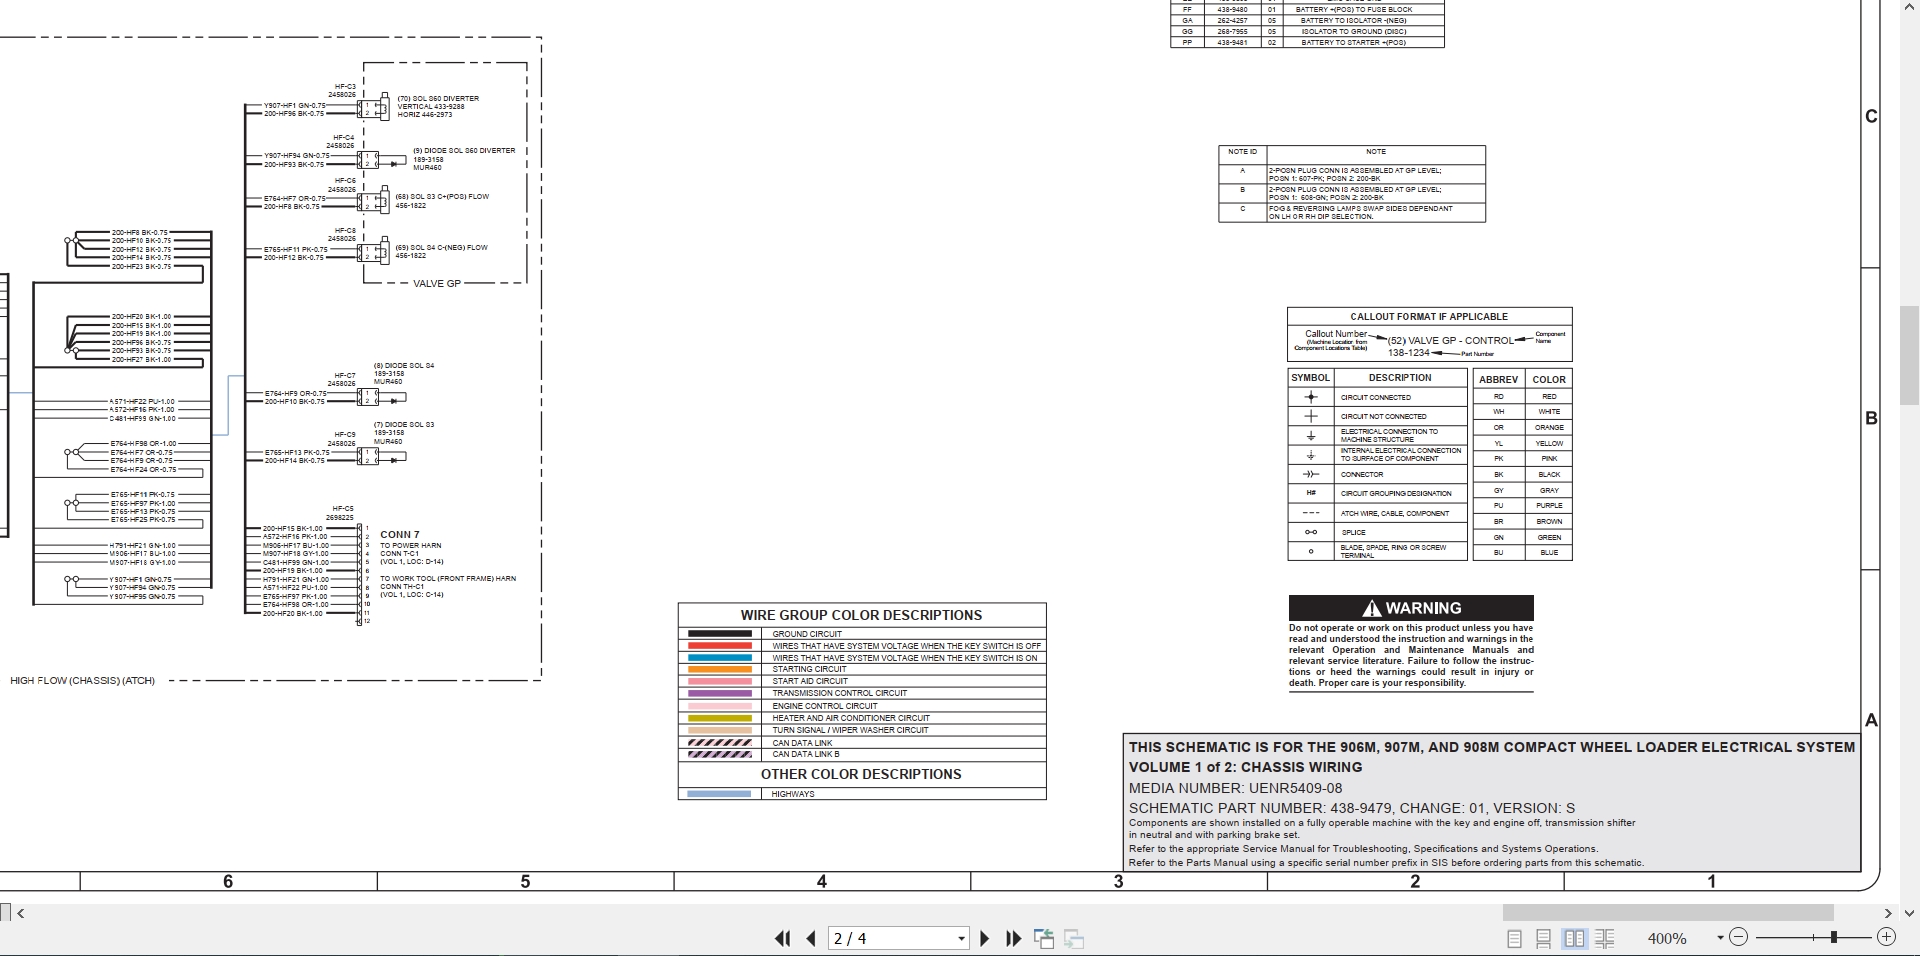
Task: Select the two-page facing view
Action: [1574, 938]
